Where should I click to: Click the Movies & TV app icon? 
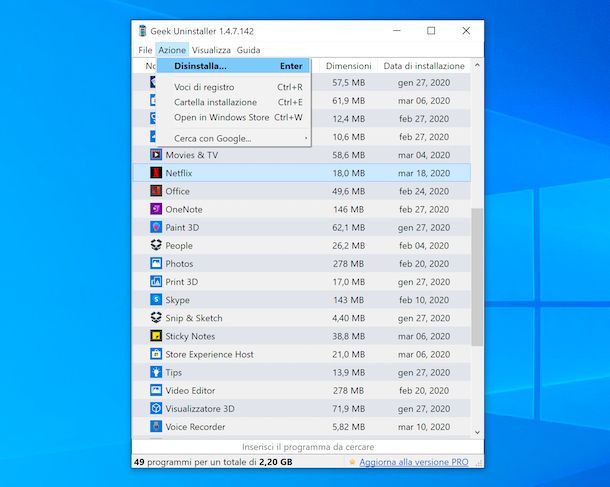tap(156, 155)
